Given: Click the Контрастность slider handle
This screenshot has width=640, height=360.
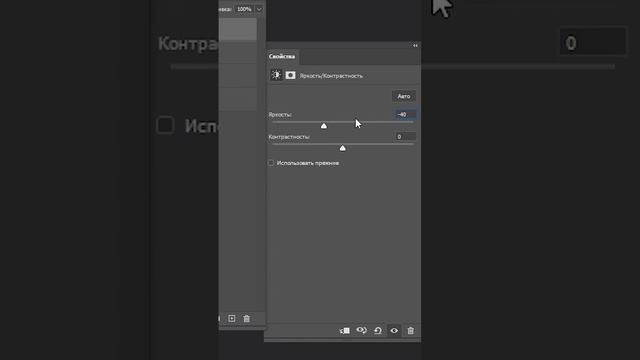Looking at the screenshot, I should pos(342,148).
